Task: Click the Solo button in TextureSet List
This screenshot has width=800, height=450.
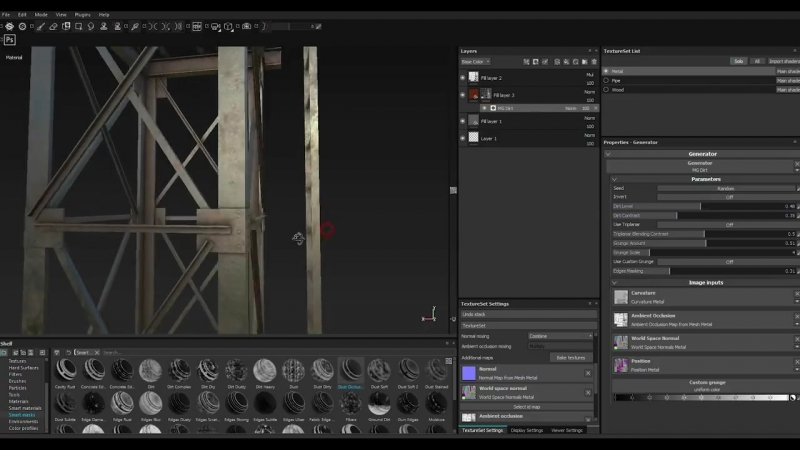Action: pos(738,61)
